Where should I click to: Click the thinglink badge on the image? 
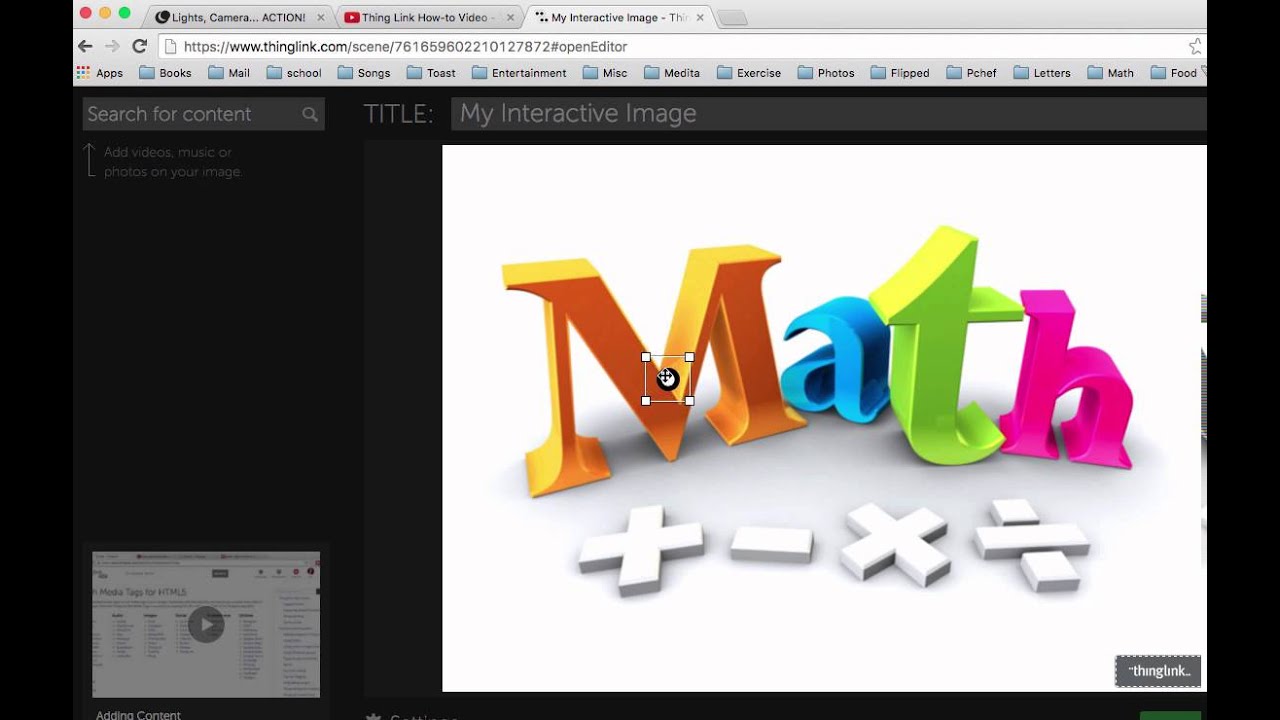coord(1158,671)
